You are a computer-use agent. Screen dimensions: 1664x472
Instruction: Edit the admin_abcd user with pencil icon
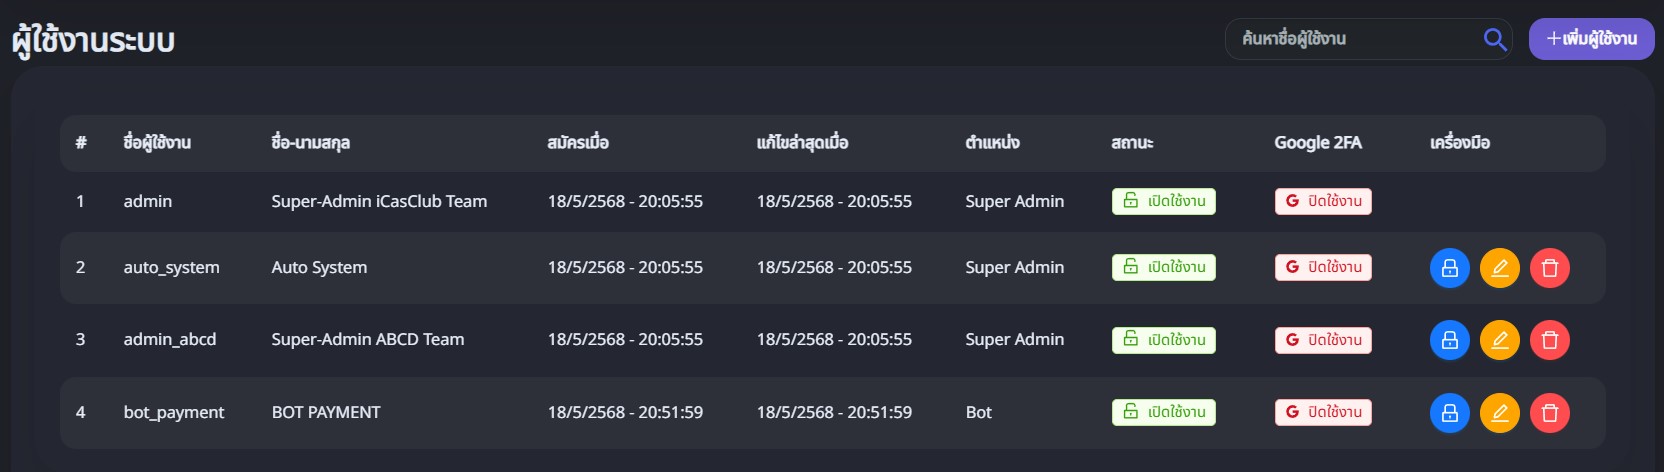1499,340
